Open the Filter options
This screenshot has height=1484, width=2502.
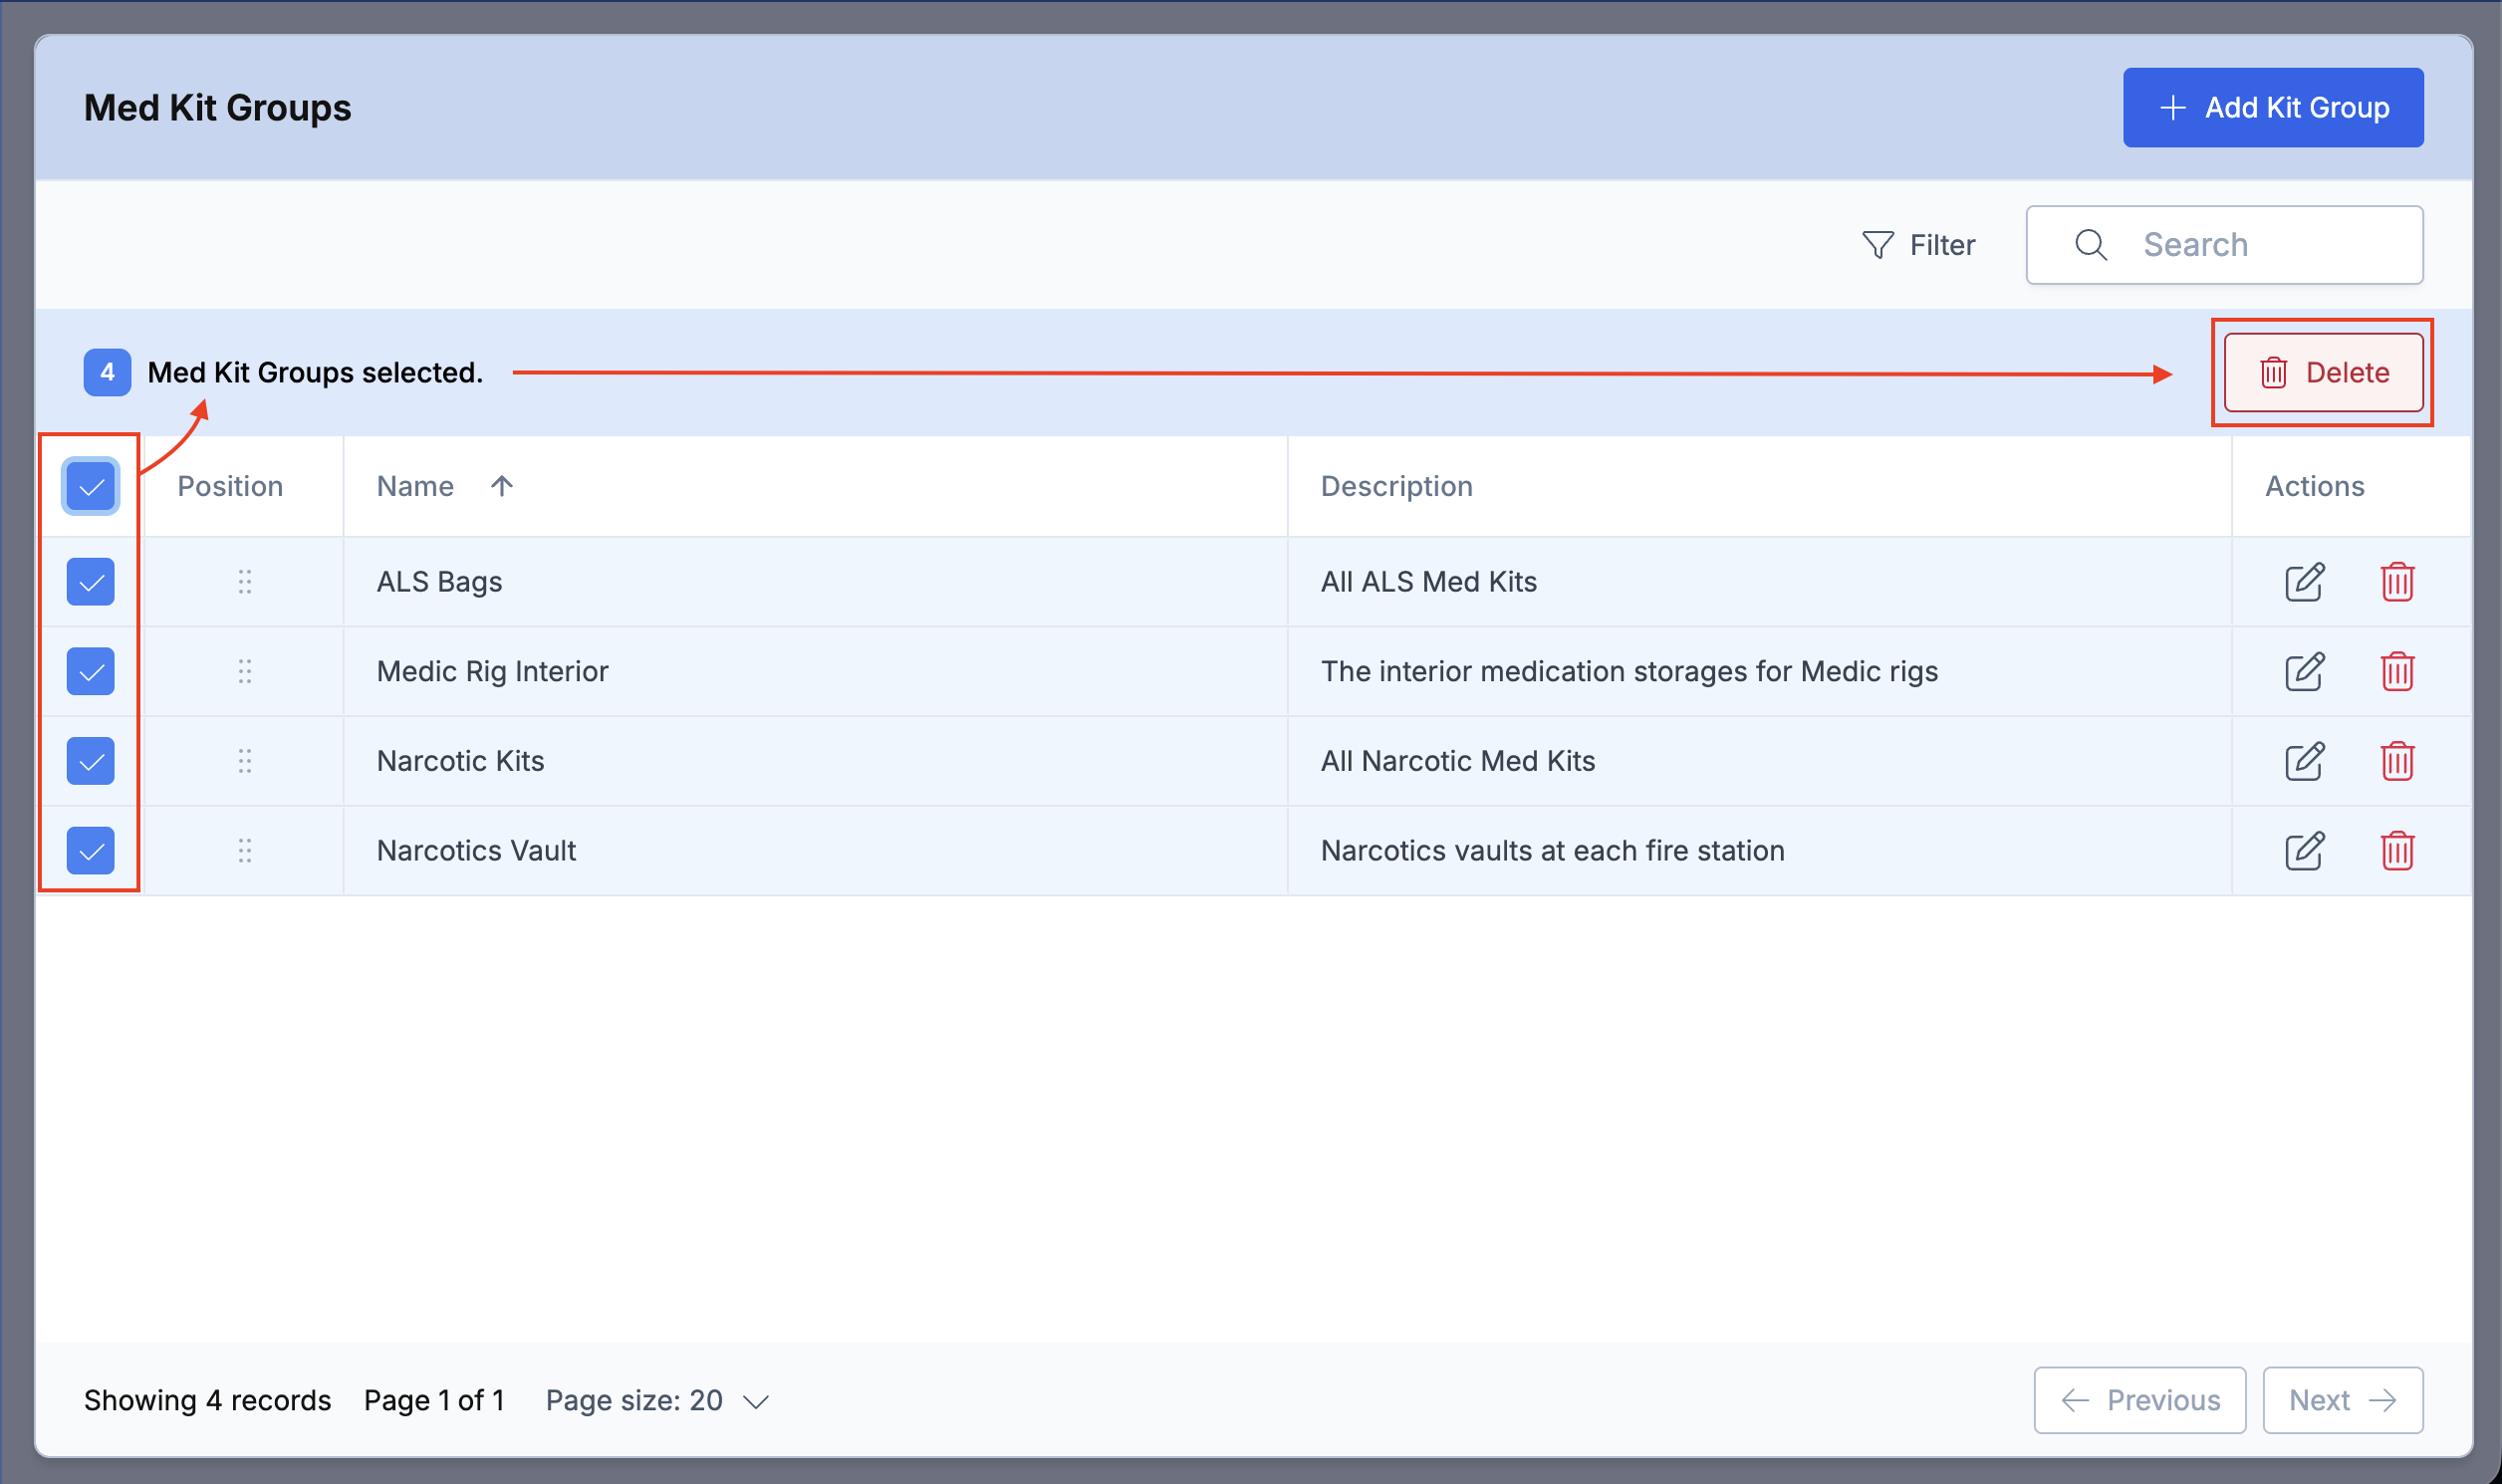coord(1918,245)
